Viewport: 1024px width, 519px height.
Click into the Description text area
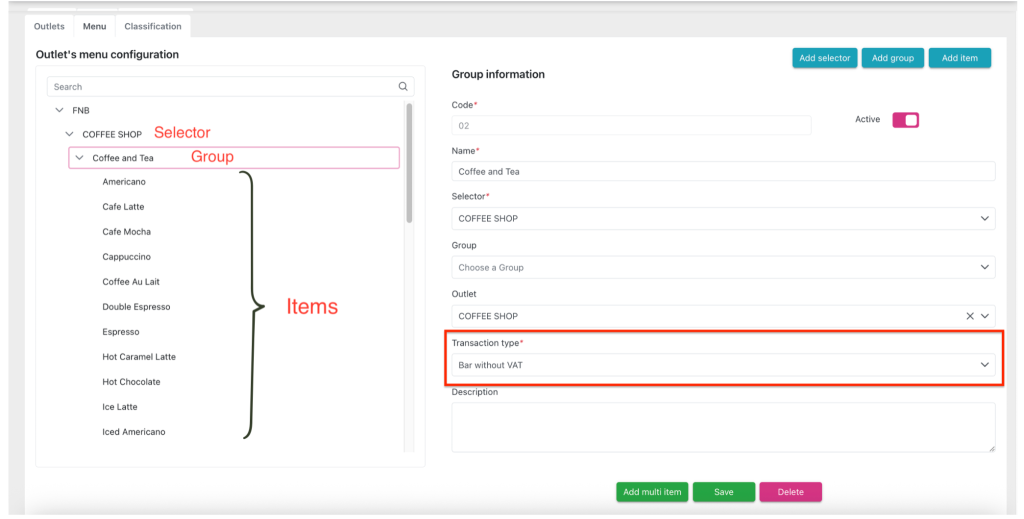click(x=723, y=427)
